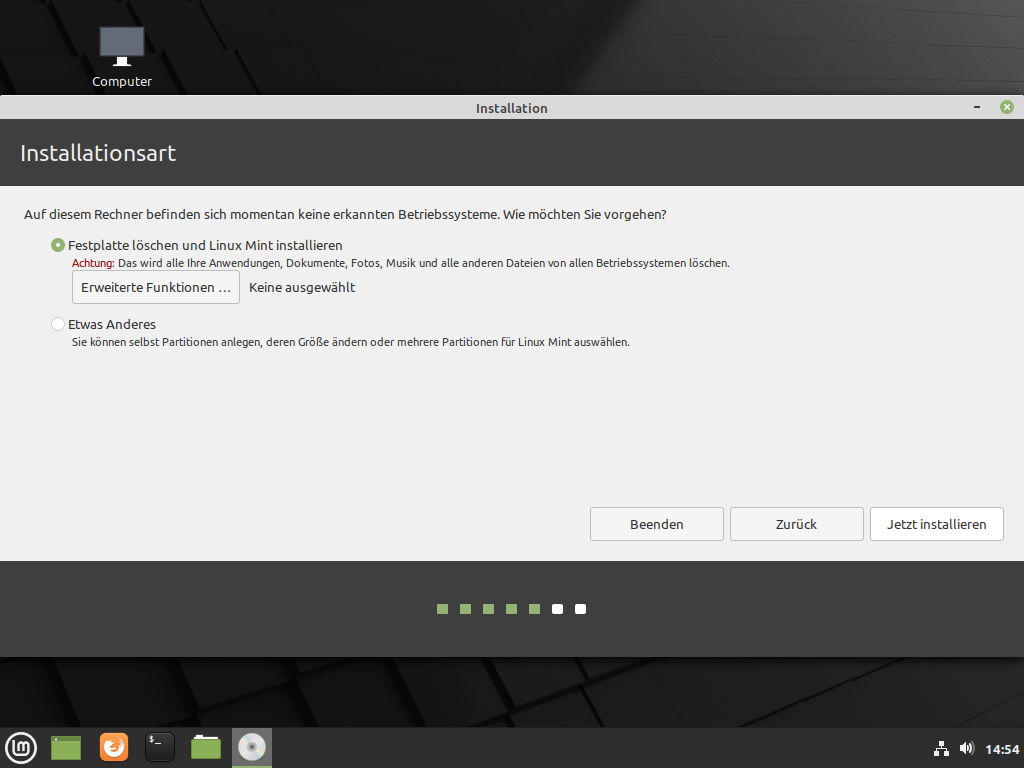This screenshot has width=1024, height=768.
Task: Click the show desktop taskbar icon
Action: 66,747
